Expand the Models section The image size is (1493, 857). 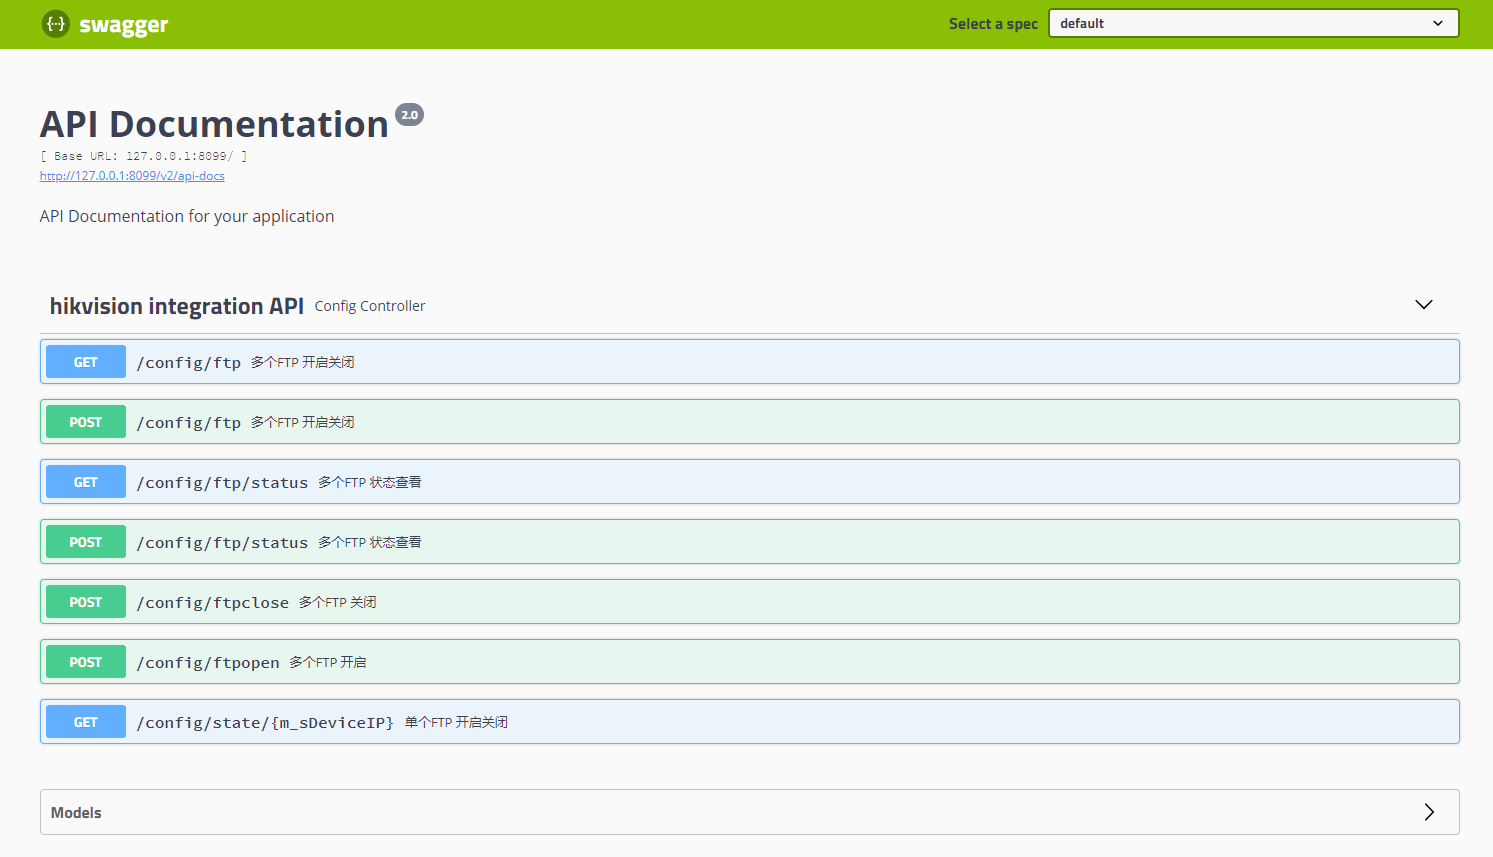click(1429, 812)
